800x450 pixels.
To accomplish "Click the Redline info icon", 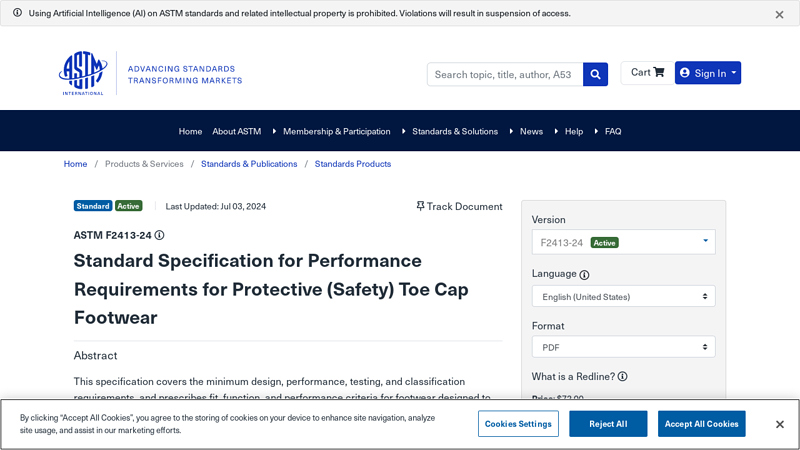I will tap(623, 377).
